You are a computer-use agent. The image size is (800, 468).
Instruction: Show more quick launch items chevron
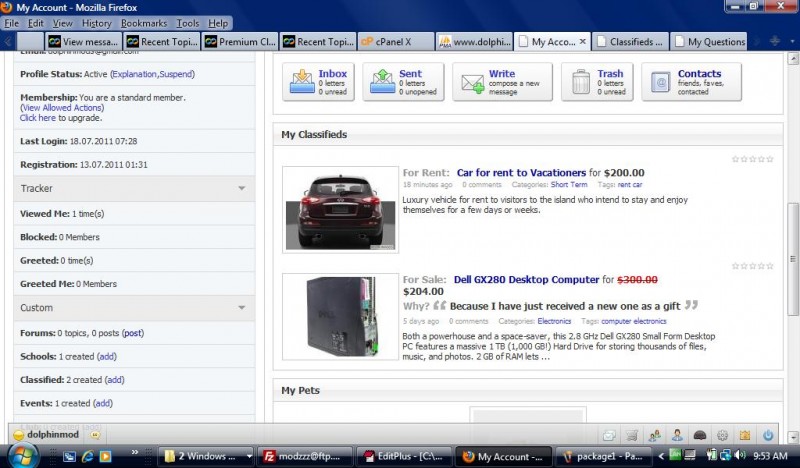(x=135, y=452)
